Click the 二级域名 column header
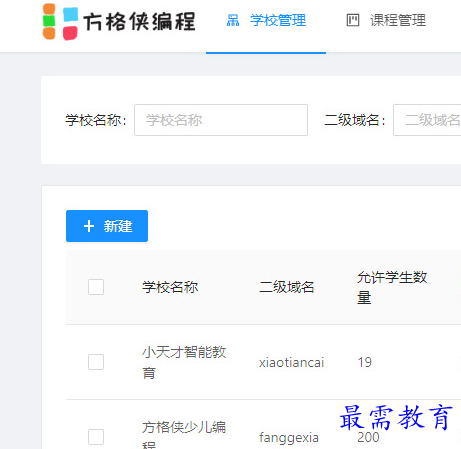This screenshot has width=461, height=449. click(x=287, y=287)
